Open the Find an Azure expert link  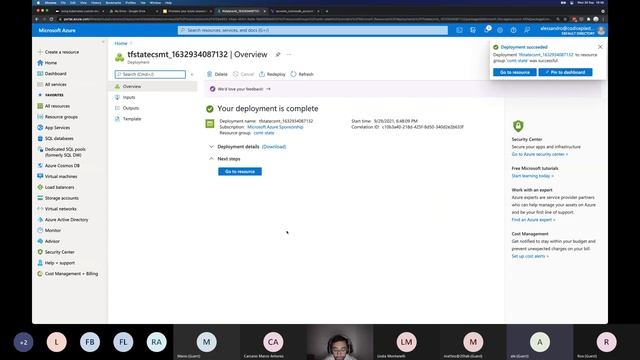[533, 220]
